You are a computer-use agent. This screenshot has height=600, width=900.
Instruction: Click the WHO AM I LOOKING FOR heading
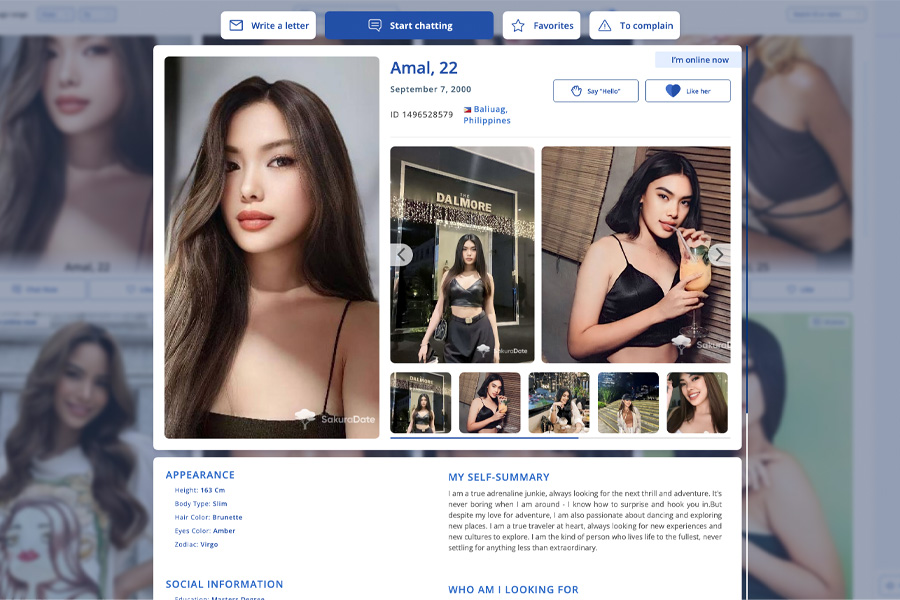point(513,590)
